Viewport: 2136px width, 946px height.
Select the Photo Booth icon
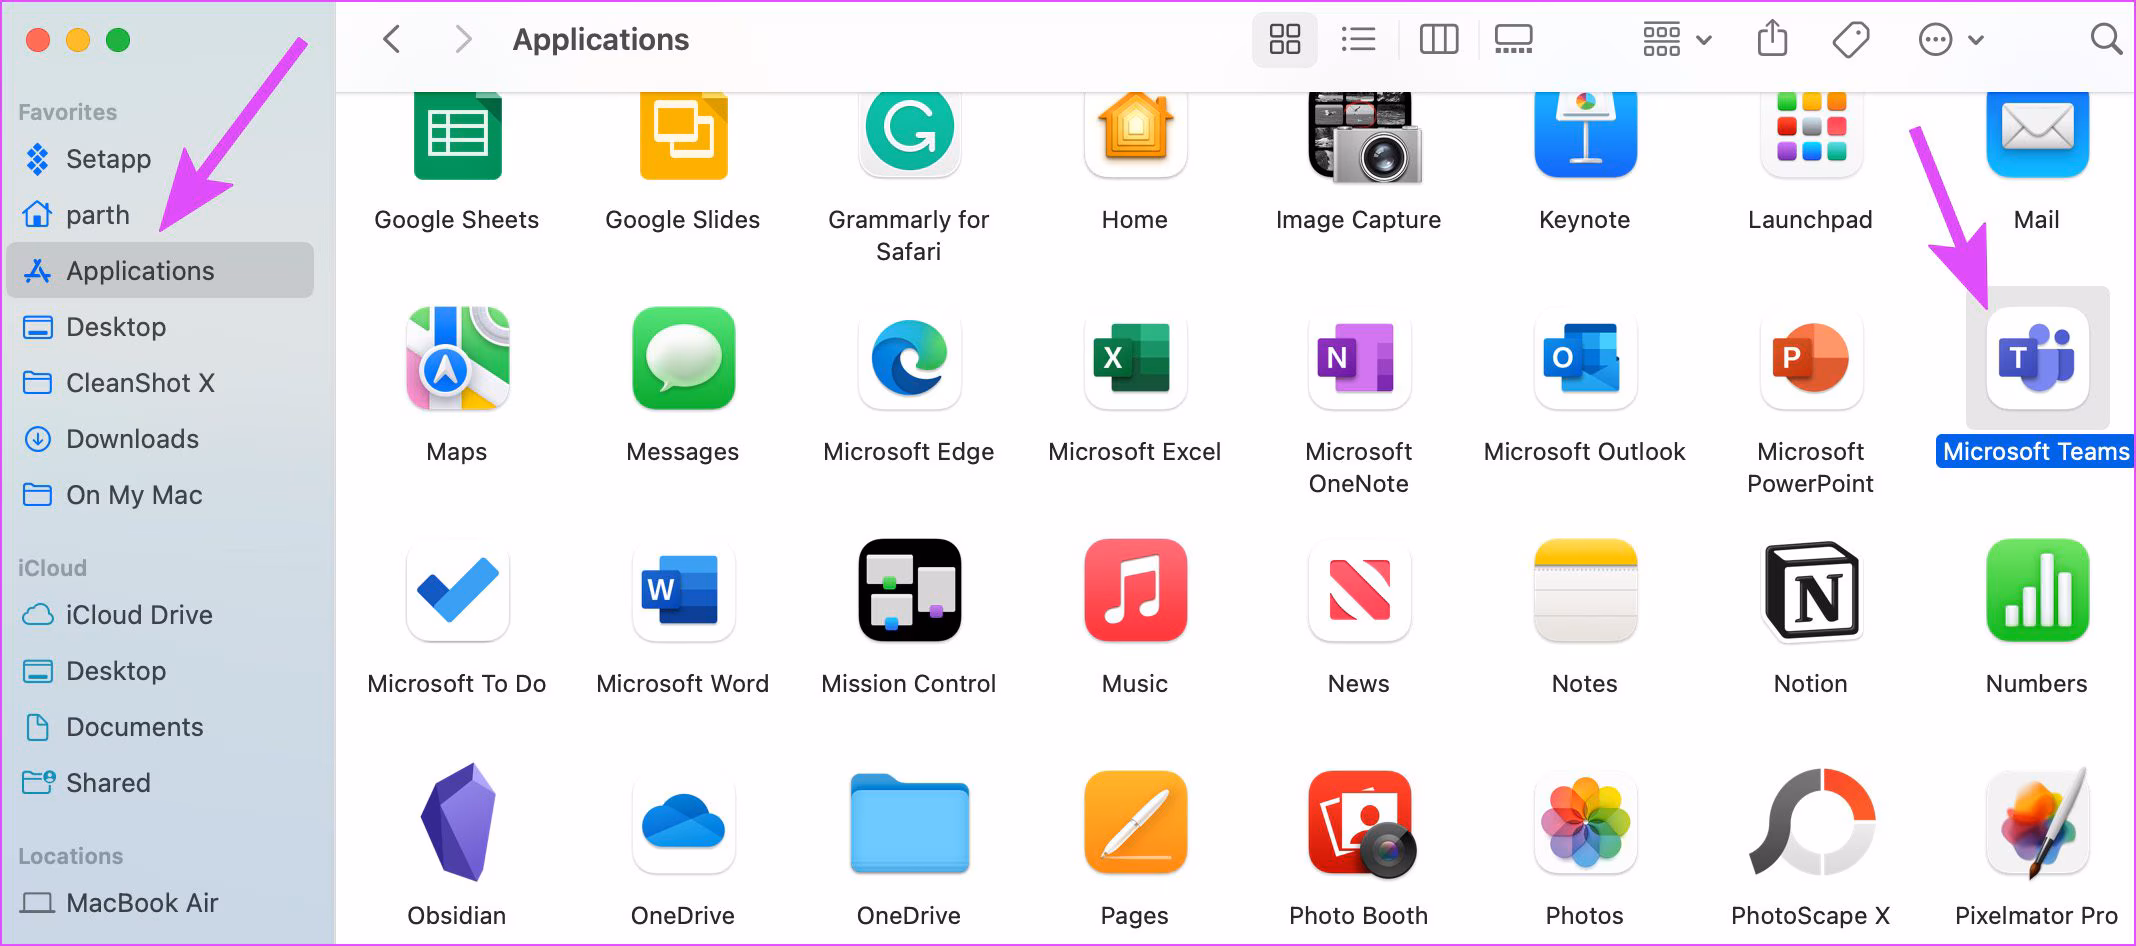point(1361,824)
